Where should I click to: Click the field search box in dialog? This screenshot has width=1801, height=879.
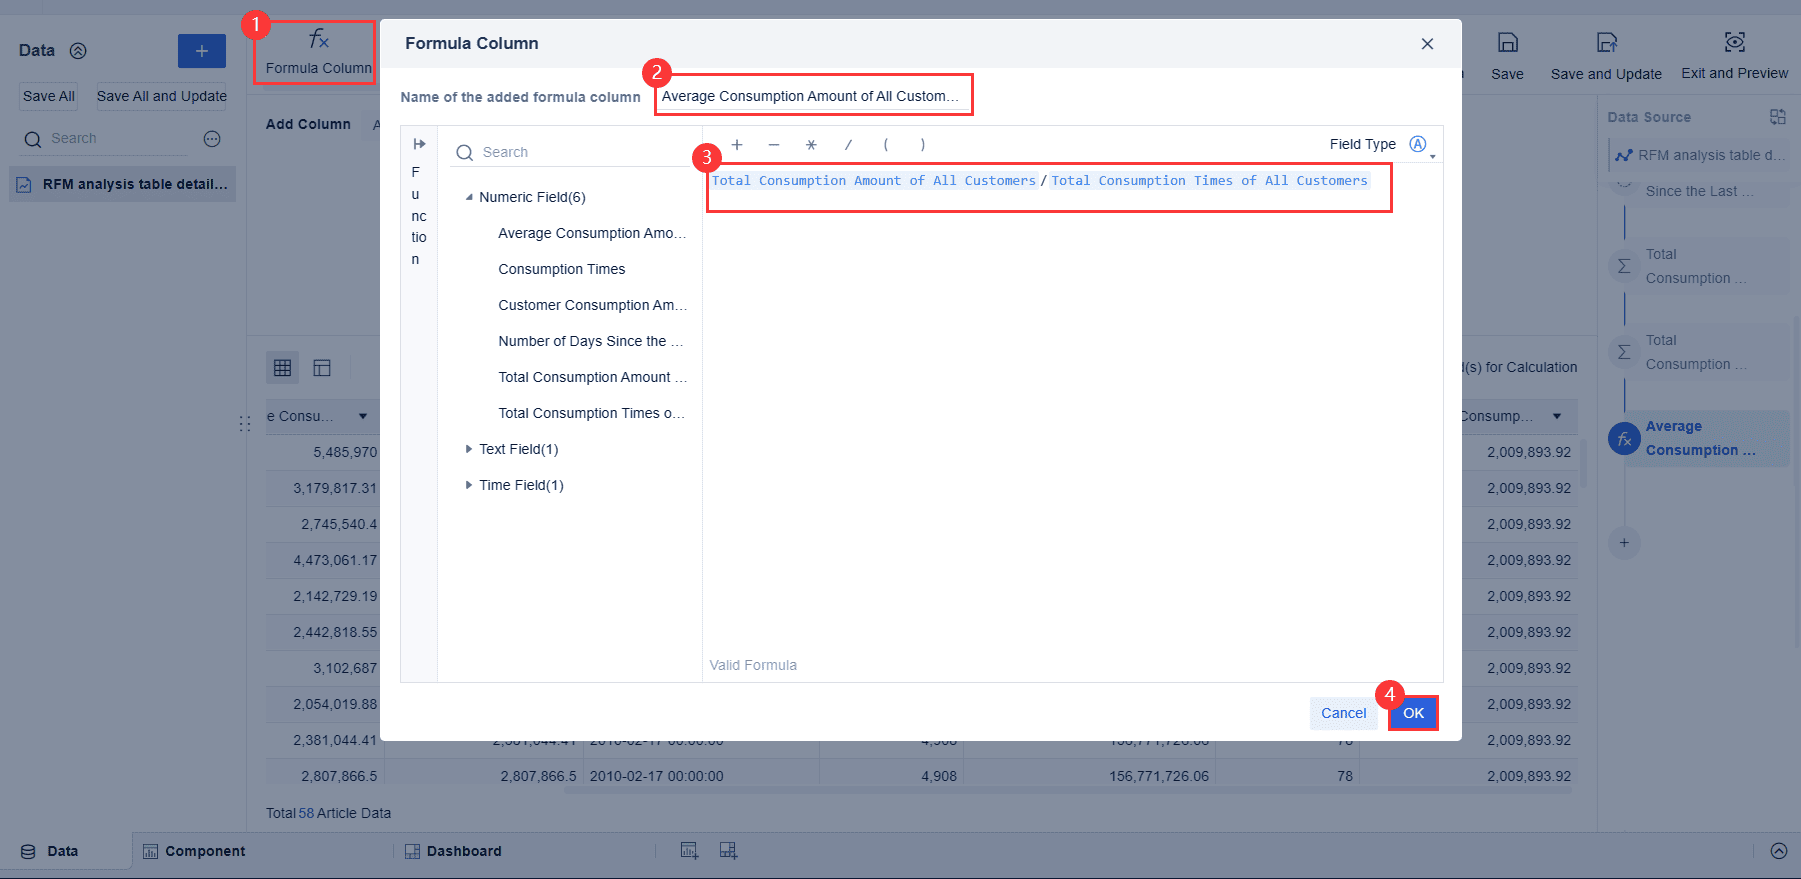coord(570,152)
